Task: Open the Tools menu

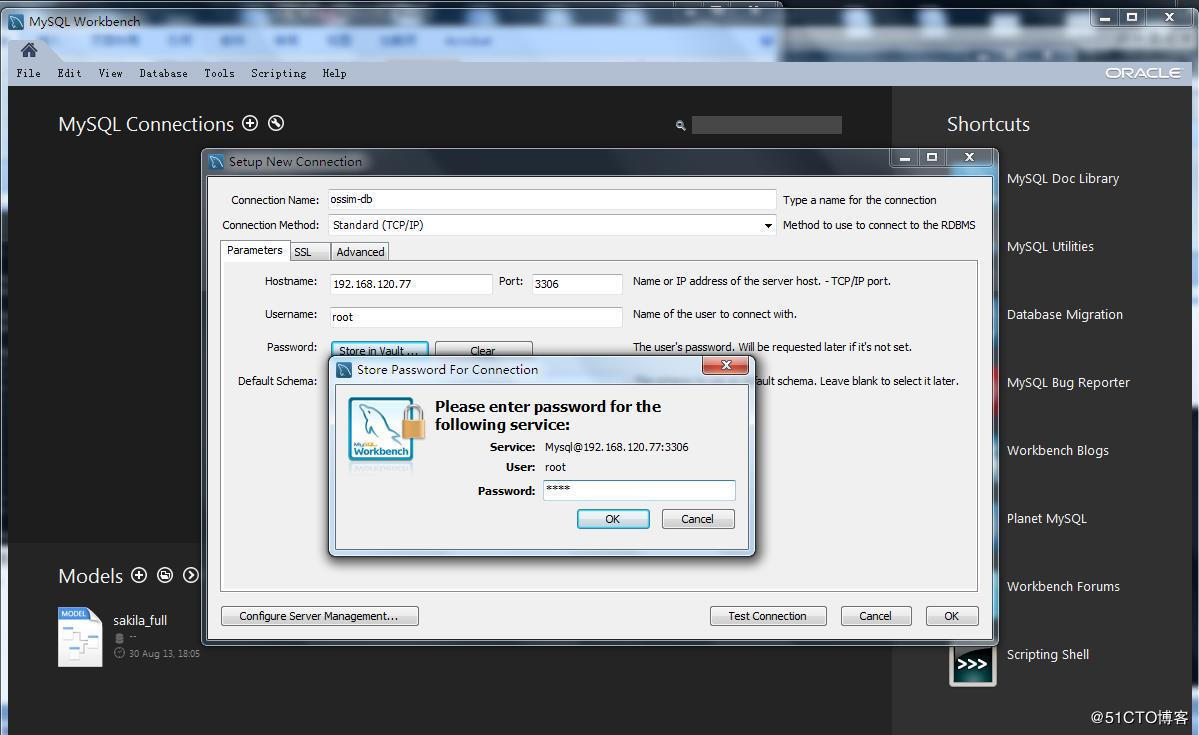Action: coord(219,73)
